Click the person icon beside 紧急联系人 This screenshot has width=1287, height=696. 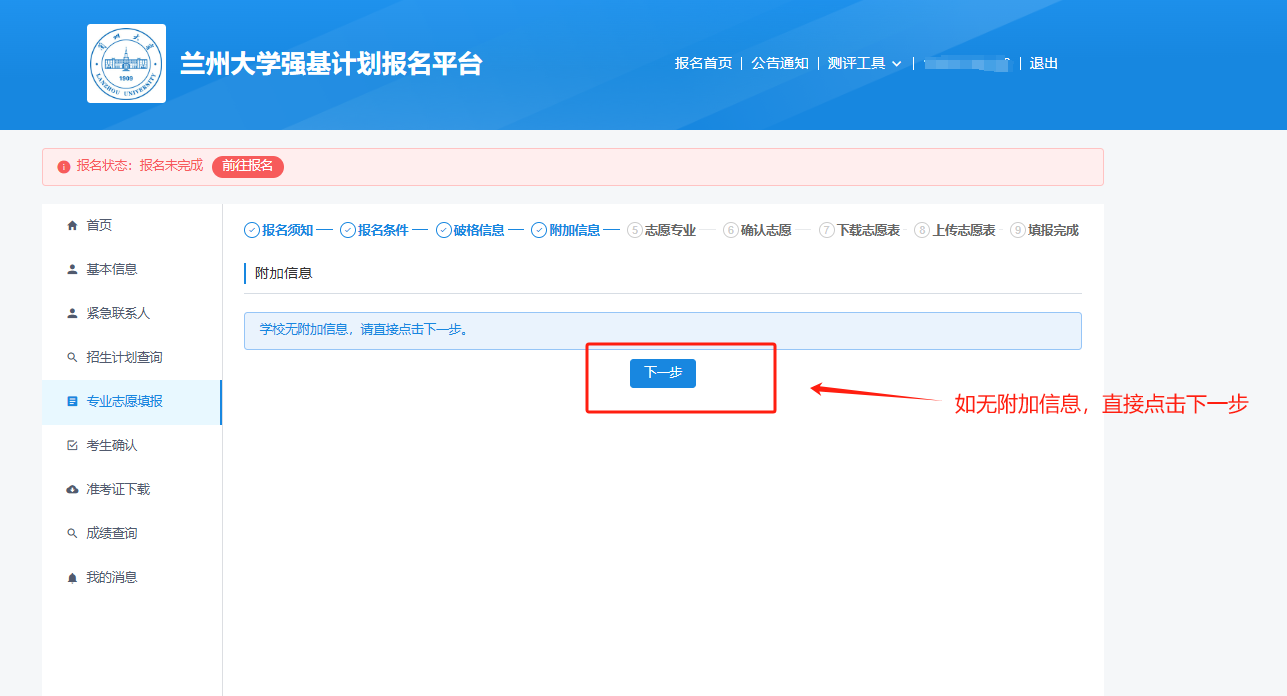tap(72, 314)
